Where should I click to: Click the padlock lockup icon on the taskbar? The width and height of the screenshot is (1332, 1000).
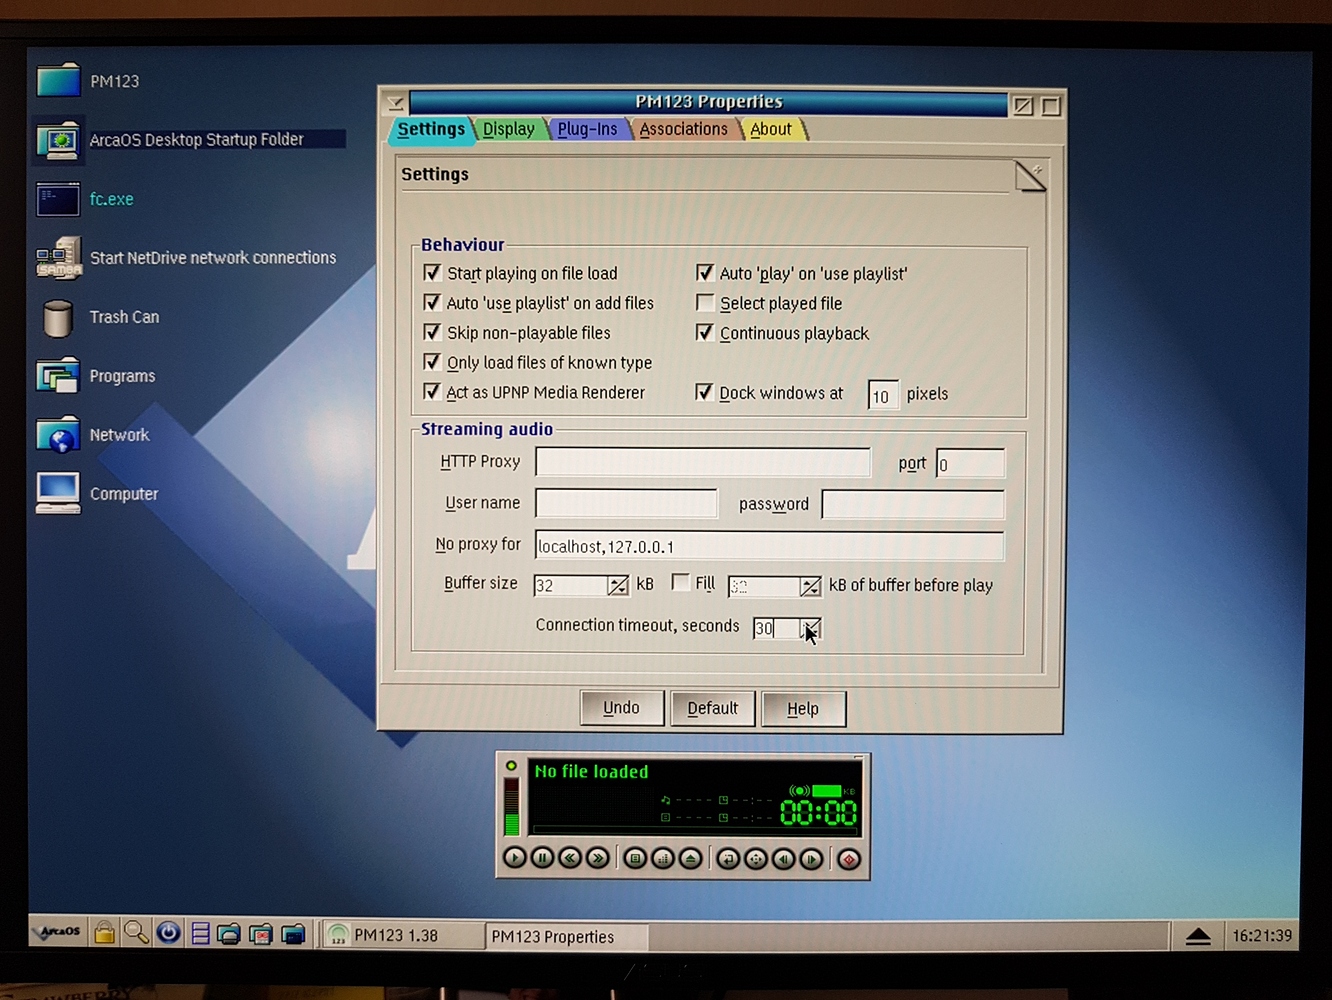(x=105, y=933)
